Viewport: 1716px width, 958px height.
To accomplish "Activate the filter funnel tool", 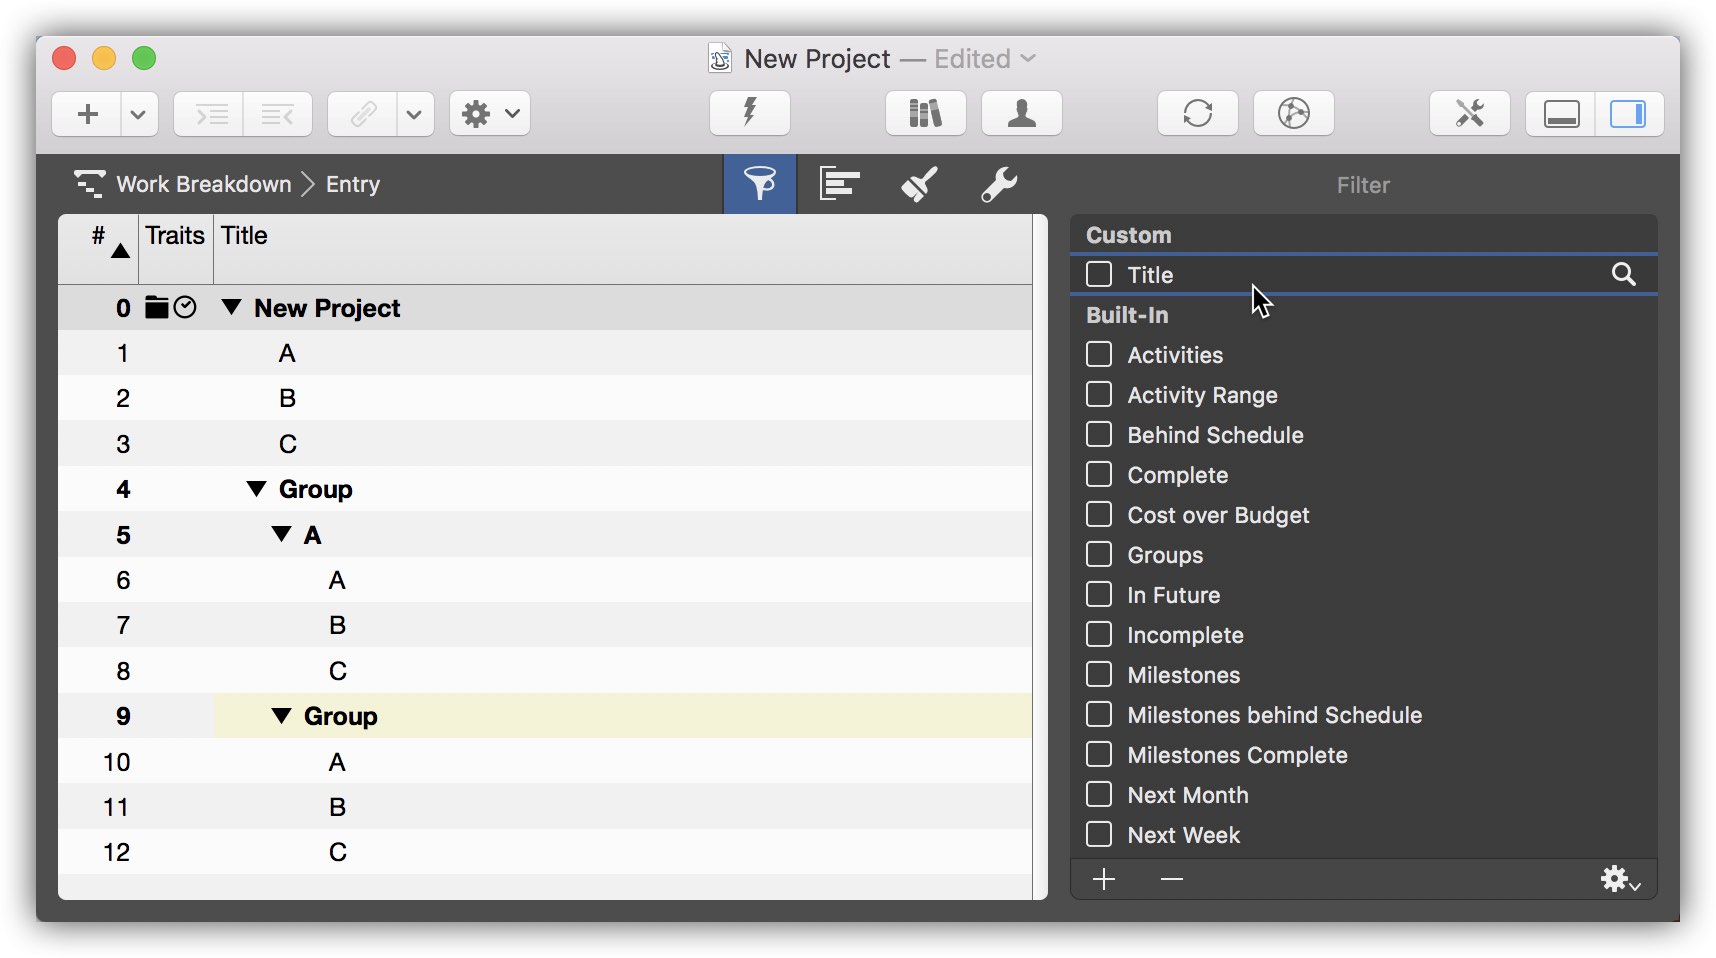I will (759, 184).
